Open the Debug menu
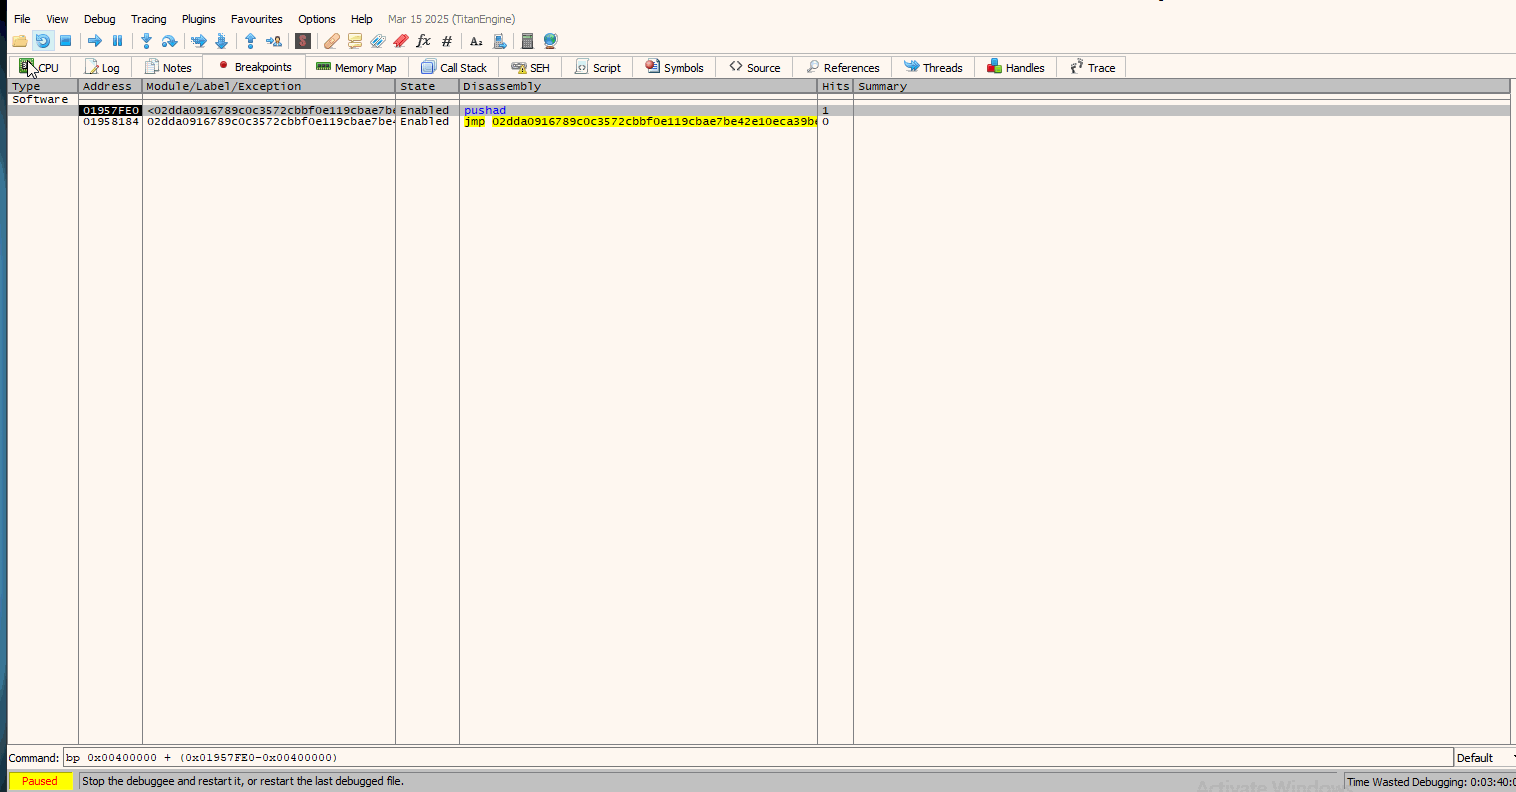This screenshot has width=1516, height=792. [x=100, y=19]
